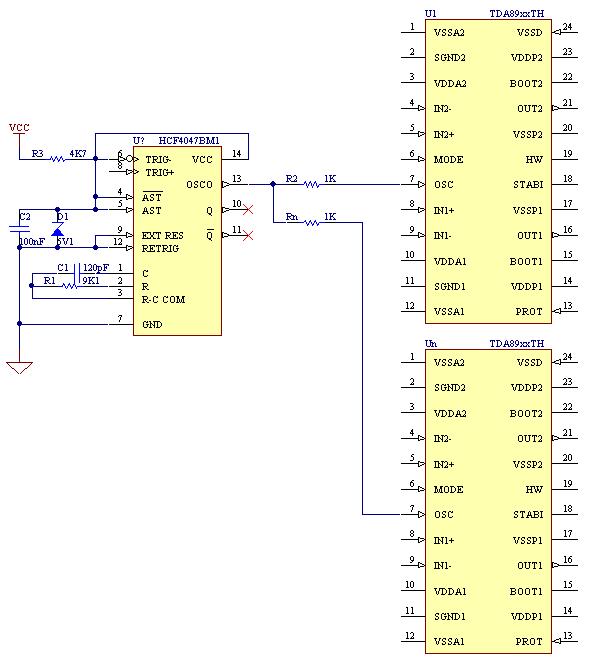The width and height of the screenshot is (597, 660).
Task: Click the VSSA1 pin on Un
Action: (x=449, y=642)
